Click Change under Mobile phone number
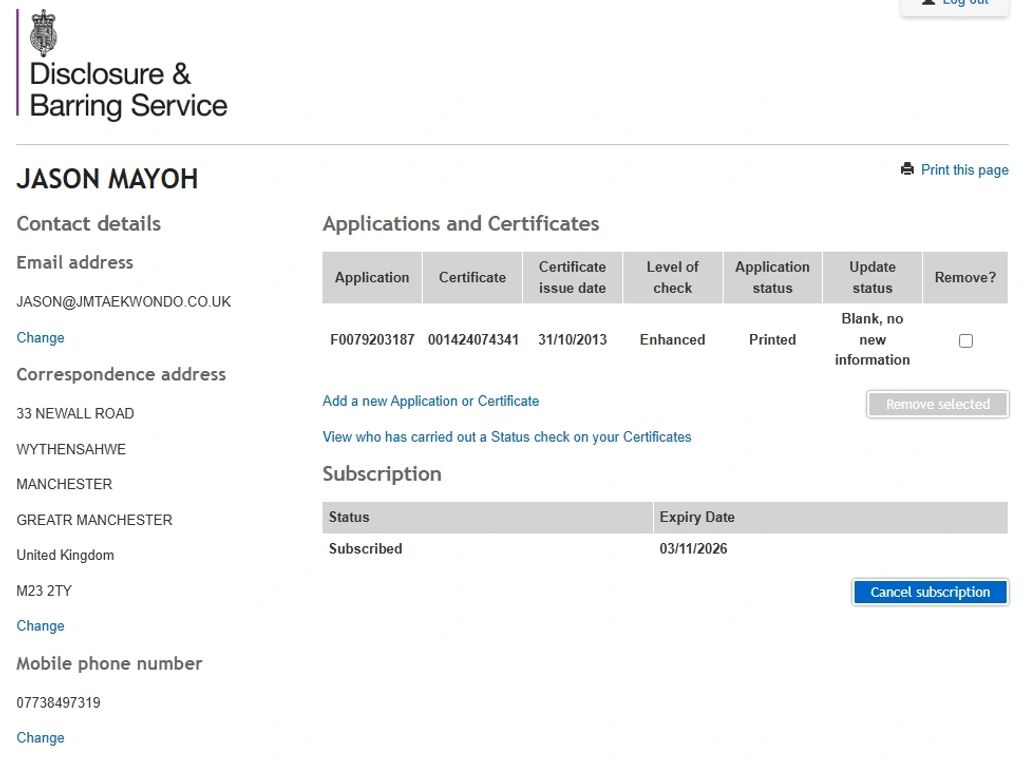1023x761 pixels. (x=40, y=738)
